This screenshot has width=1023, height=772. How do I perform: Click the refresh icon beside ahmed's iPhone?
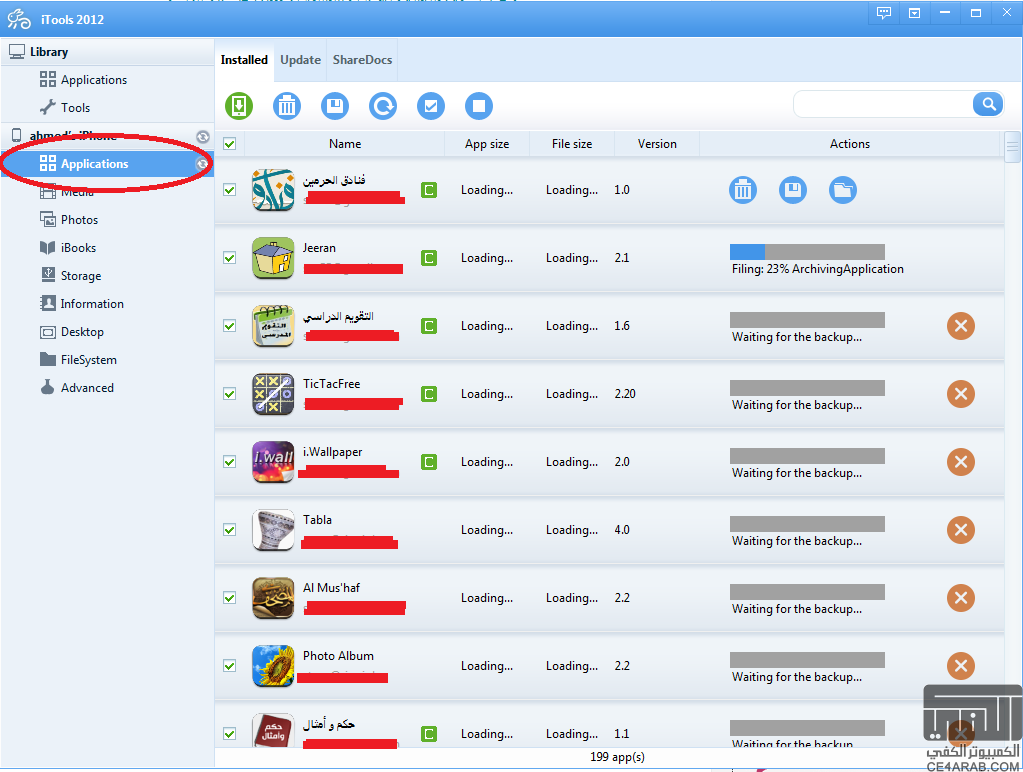(203, 136)
